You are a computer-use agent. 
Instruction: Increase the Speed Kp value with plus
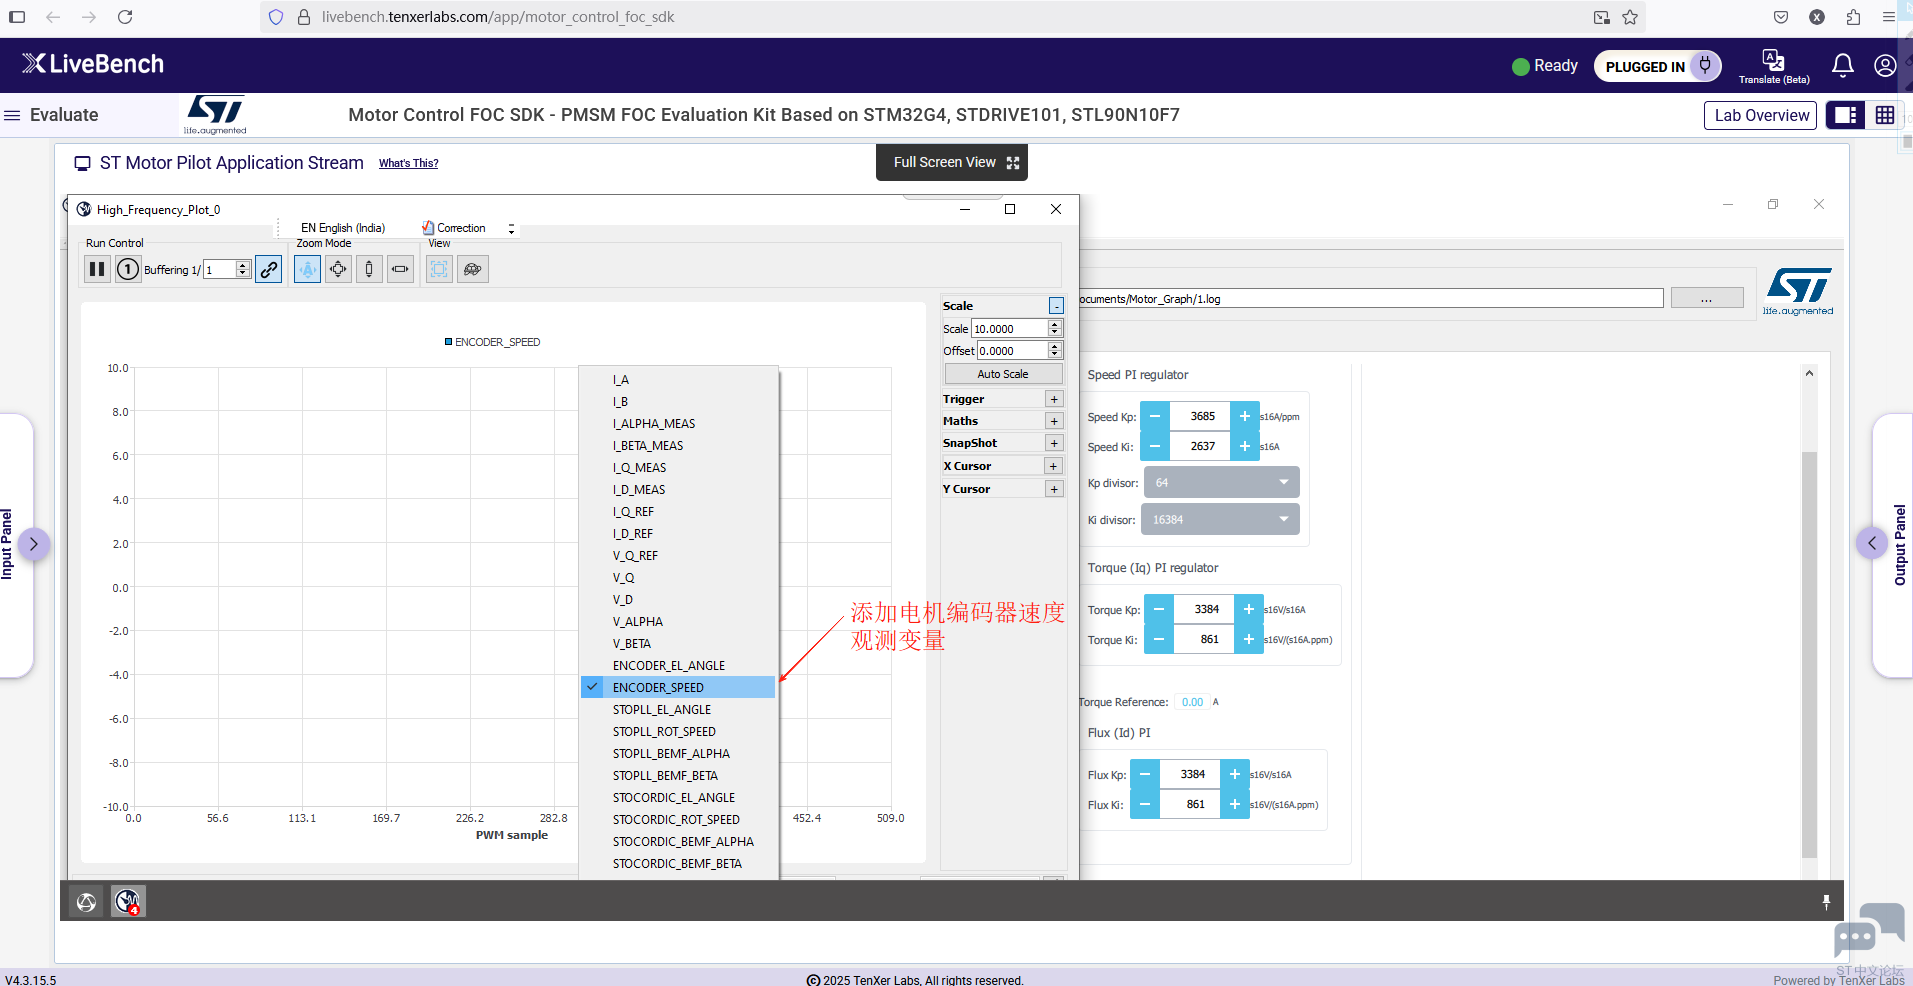1245,416
